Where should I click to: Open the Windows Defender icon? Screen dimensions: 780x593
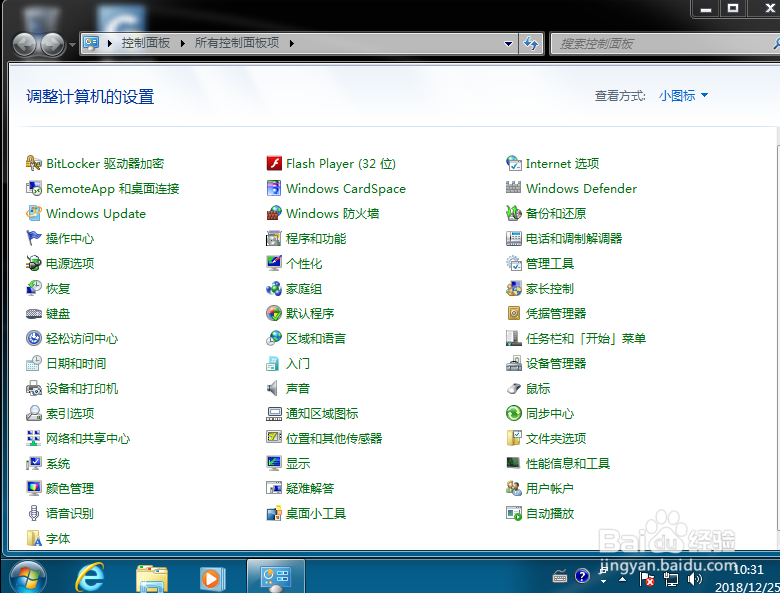pos(514,188)
